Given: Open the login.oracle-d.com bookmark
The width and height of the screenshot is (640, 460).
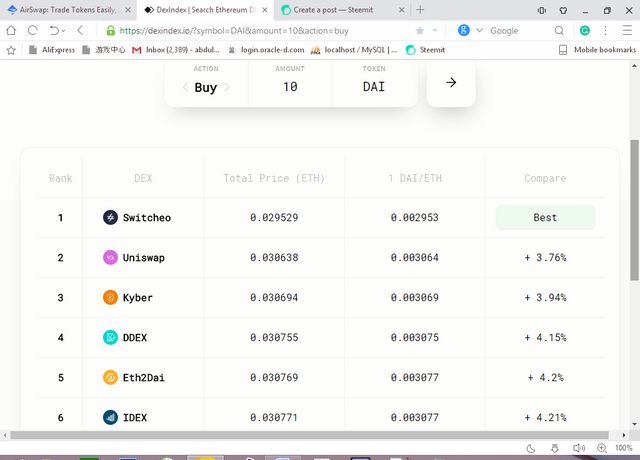Looking at the screenshot, I should pyautogui.click(x=266, y=50).
